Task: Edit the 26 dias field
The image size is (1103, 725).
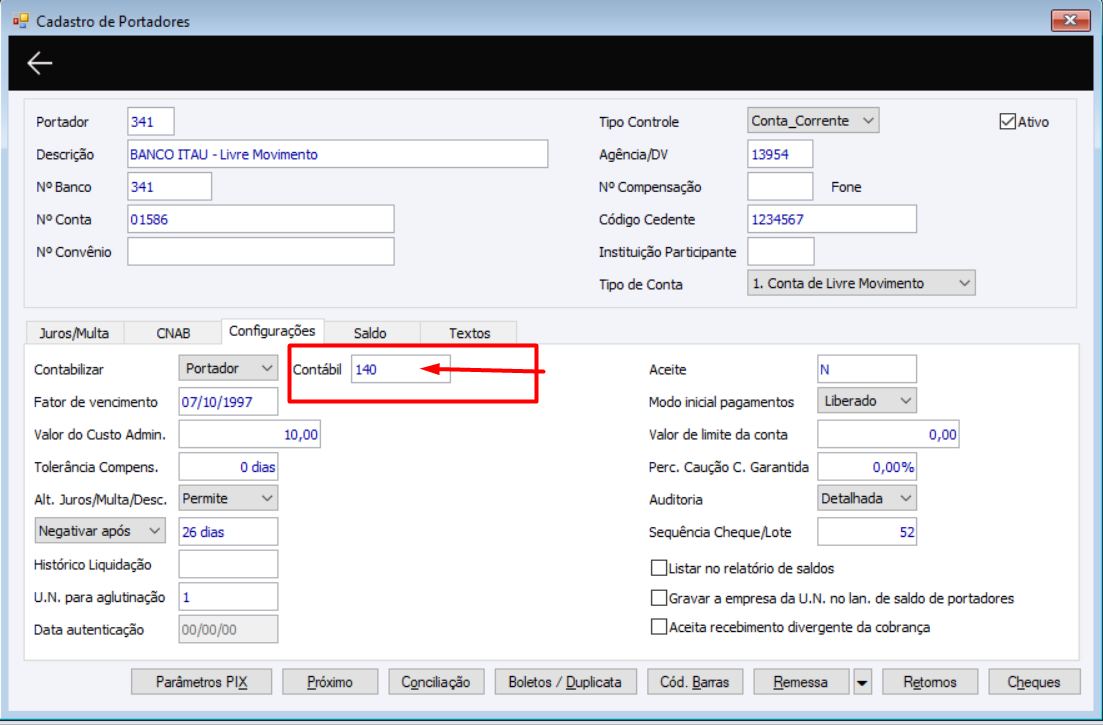Action: pos(228,532)
